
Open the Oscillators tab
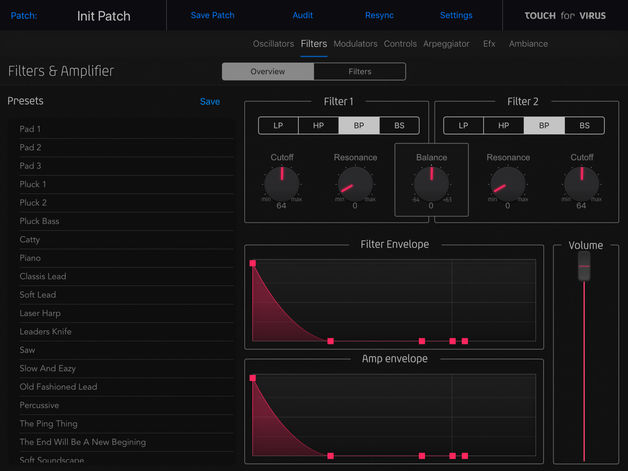point(273,44)
